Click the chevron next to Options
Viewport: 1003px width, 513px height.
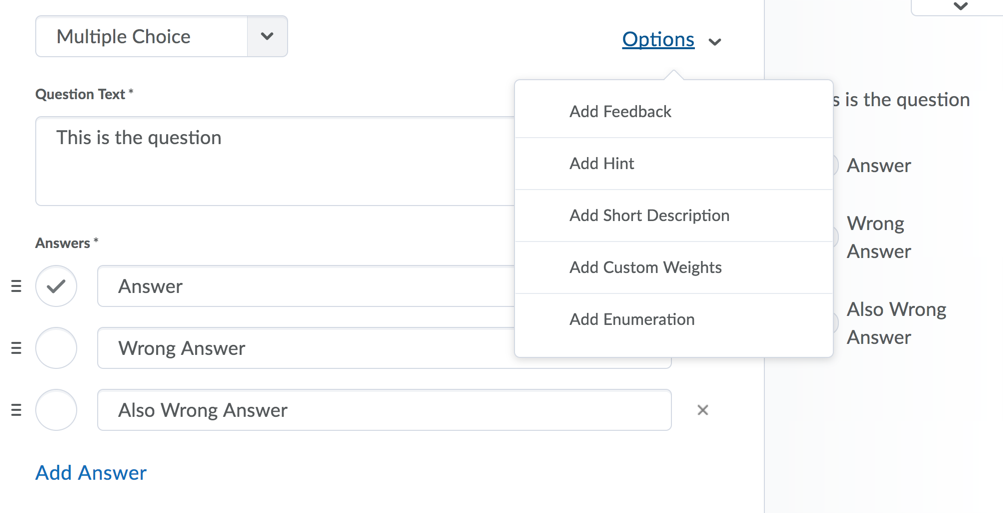click(x=715, y=42)
